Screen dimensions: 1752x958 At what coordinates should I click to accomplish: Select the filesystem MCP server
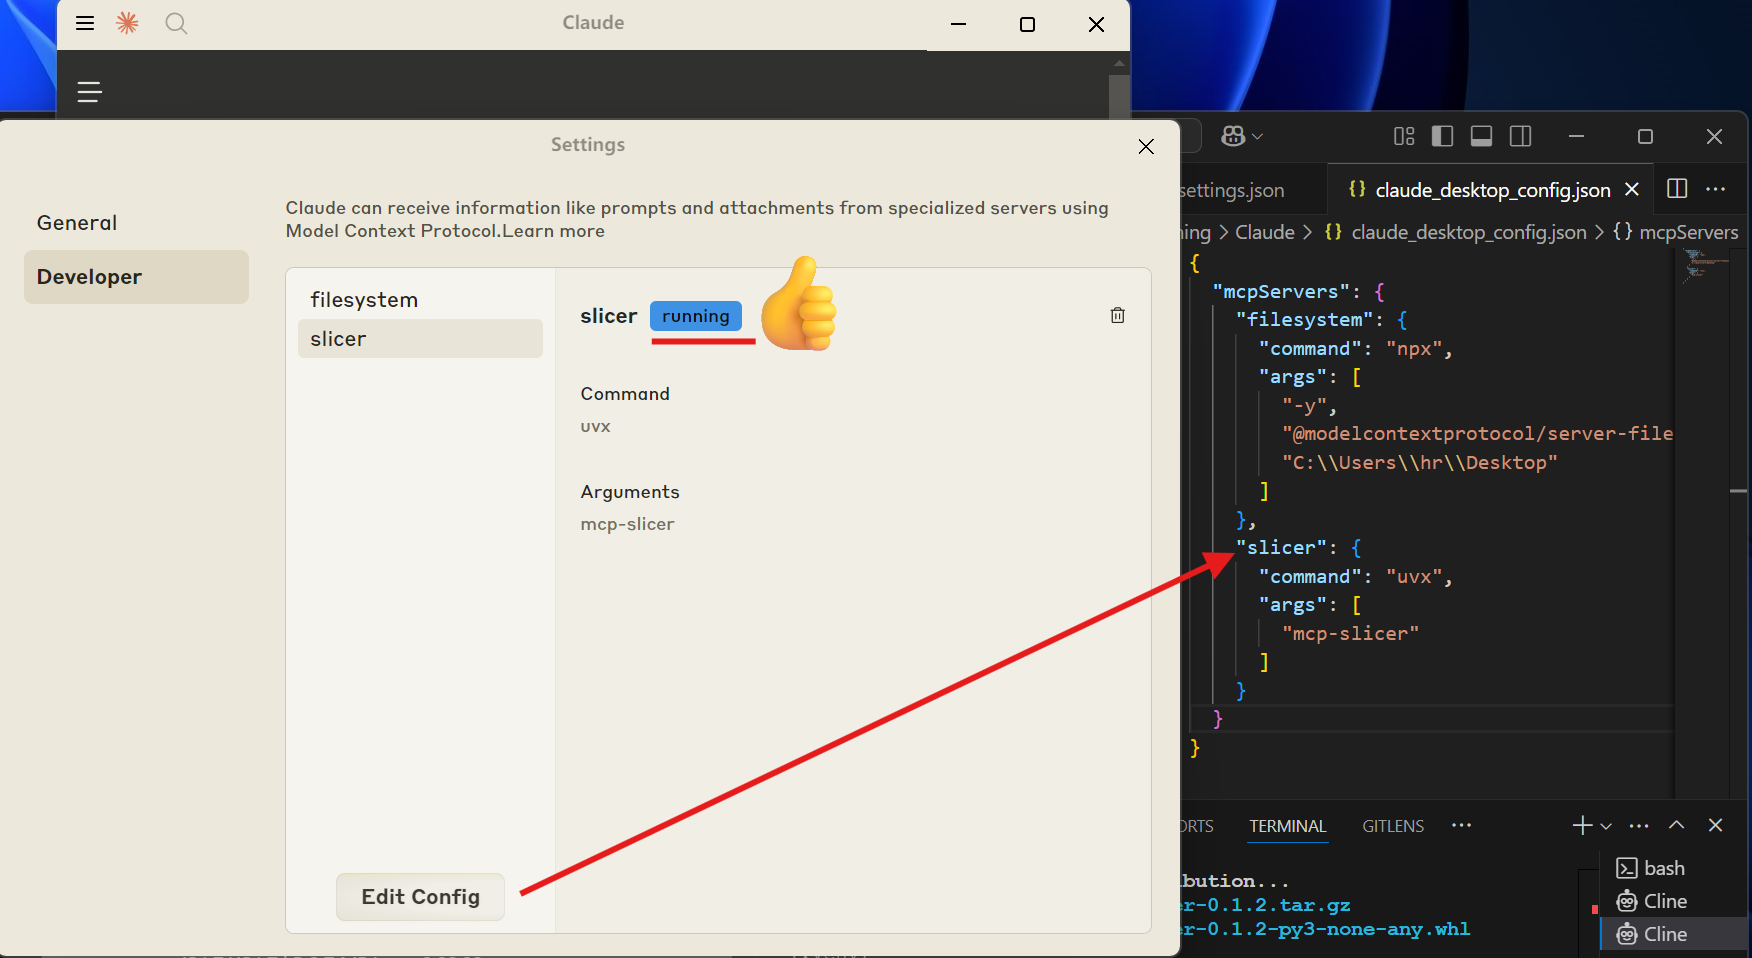[x=364, y=300]
